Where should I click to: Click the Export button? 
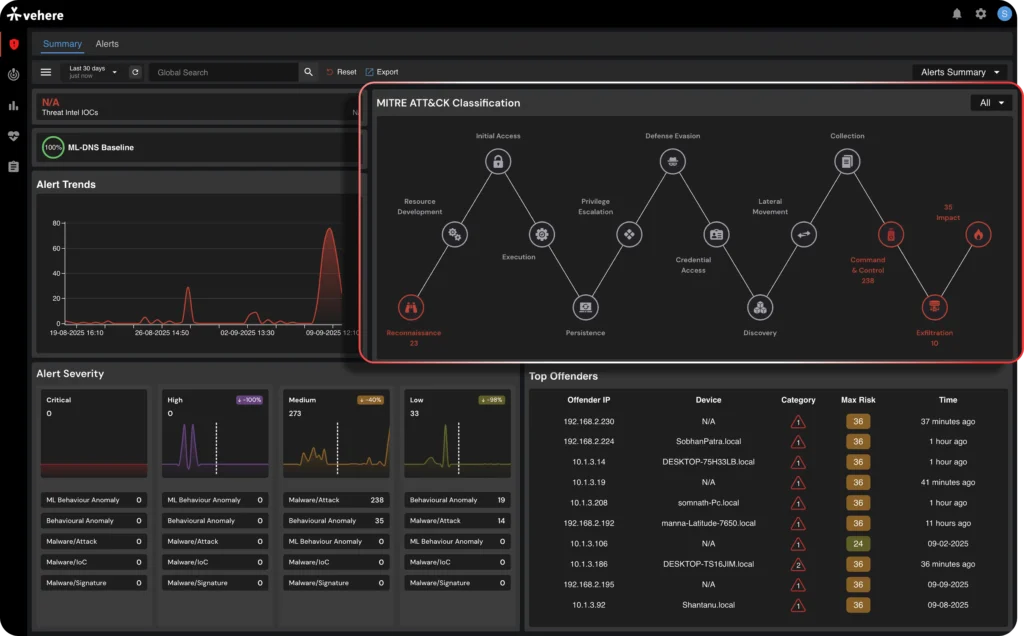pyautogui.click(x=381, y=71)
